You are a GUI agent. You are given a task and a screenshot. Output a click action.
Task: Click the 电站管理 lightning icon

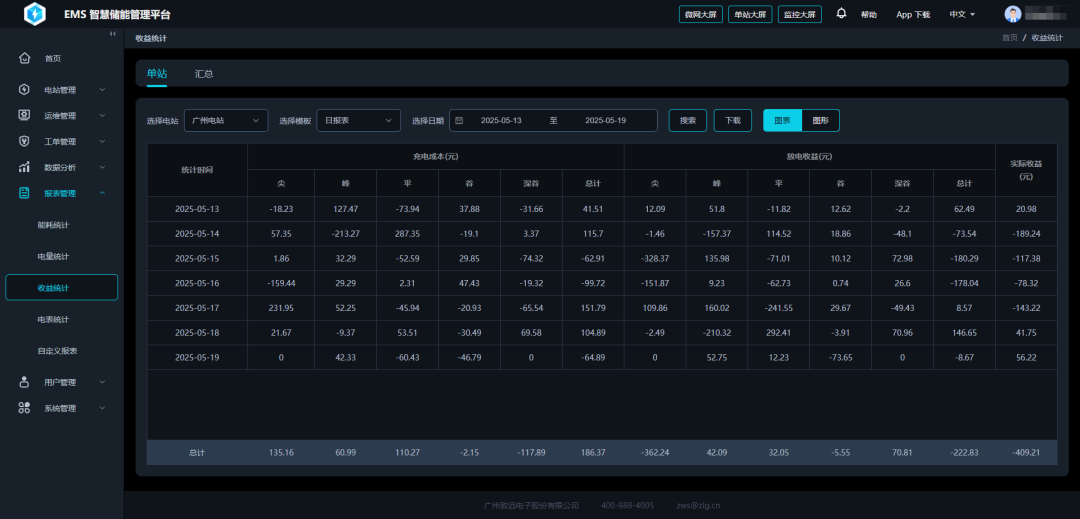coord(25,89)
